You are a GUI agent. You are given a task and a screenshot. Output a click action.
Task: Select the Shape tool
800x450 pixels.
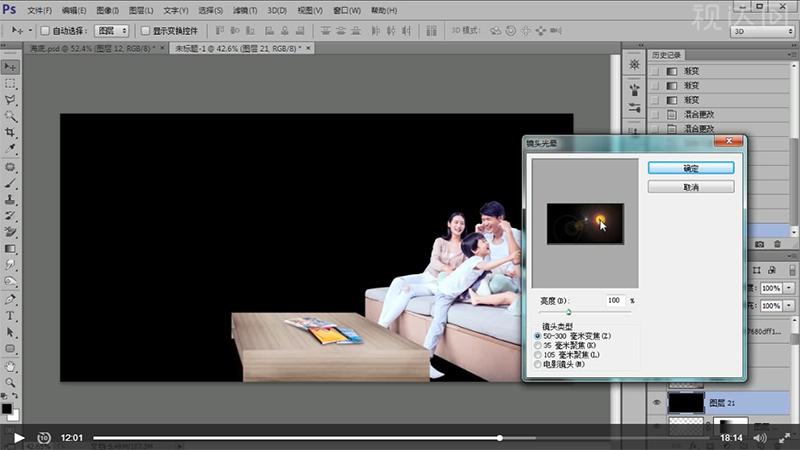[x=10, y=348]
